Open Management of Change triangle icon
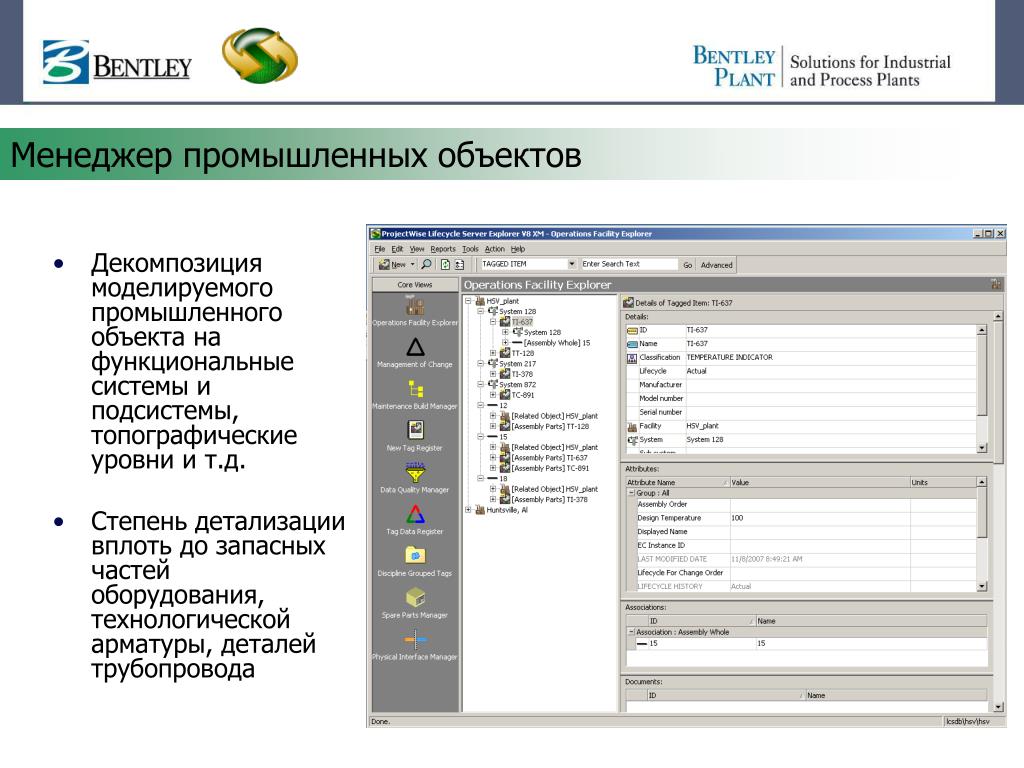The image size is (1024, 768). [x=415, y=347]
